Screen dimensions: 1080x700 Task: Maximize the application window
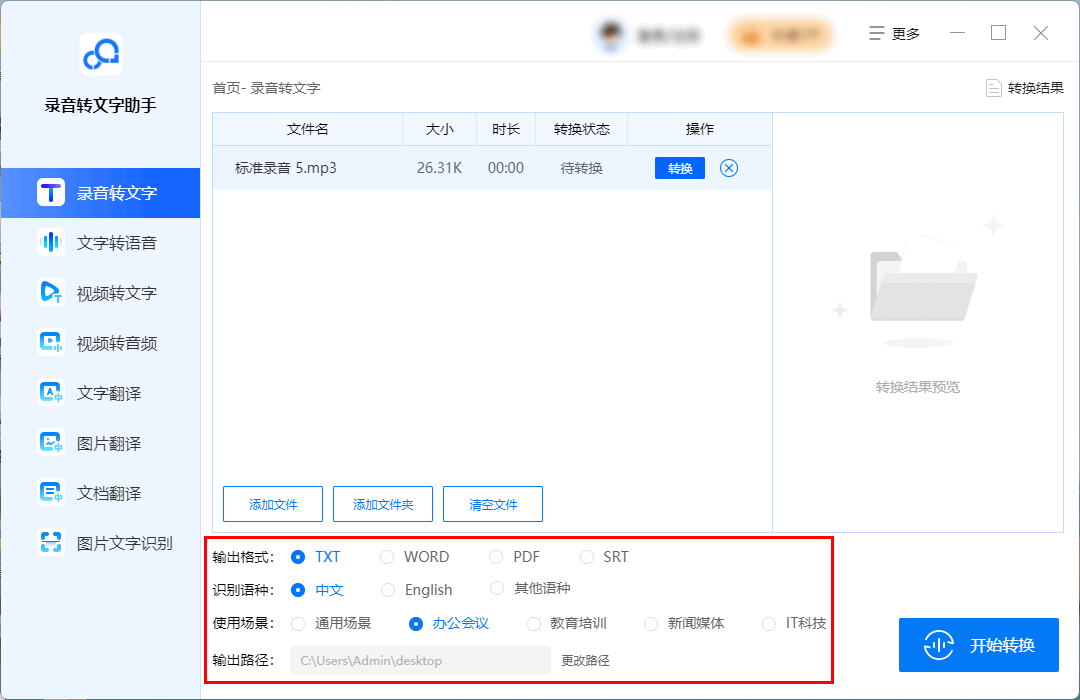(999, 33)
